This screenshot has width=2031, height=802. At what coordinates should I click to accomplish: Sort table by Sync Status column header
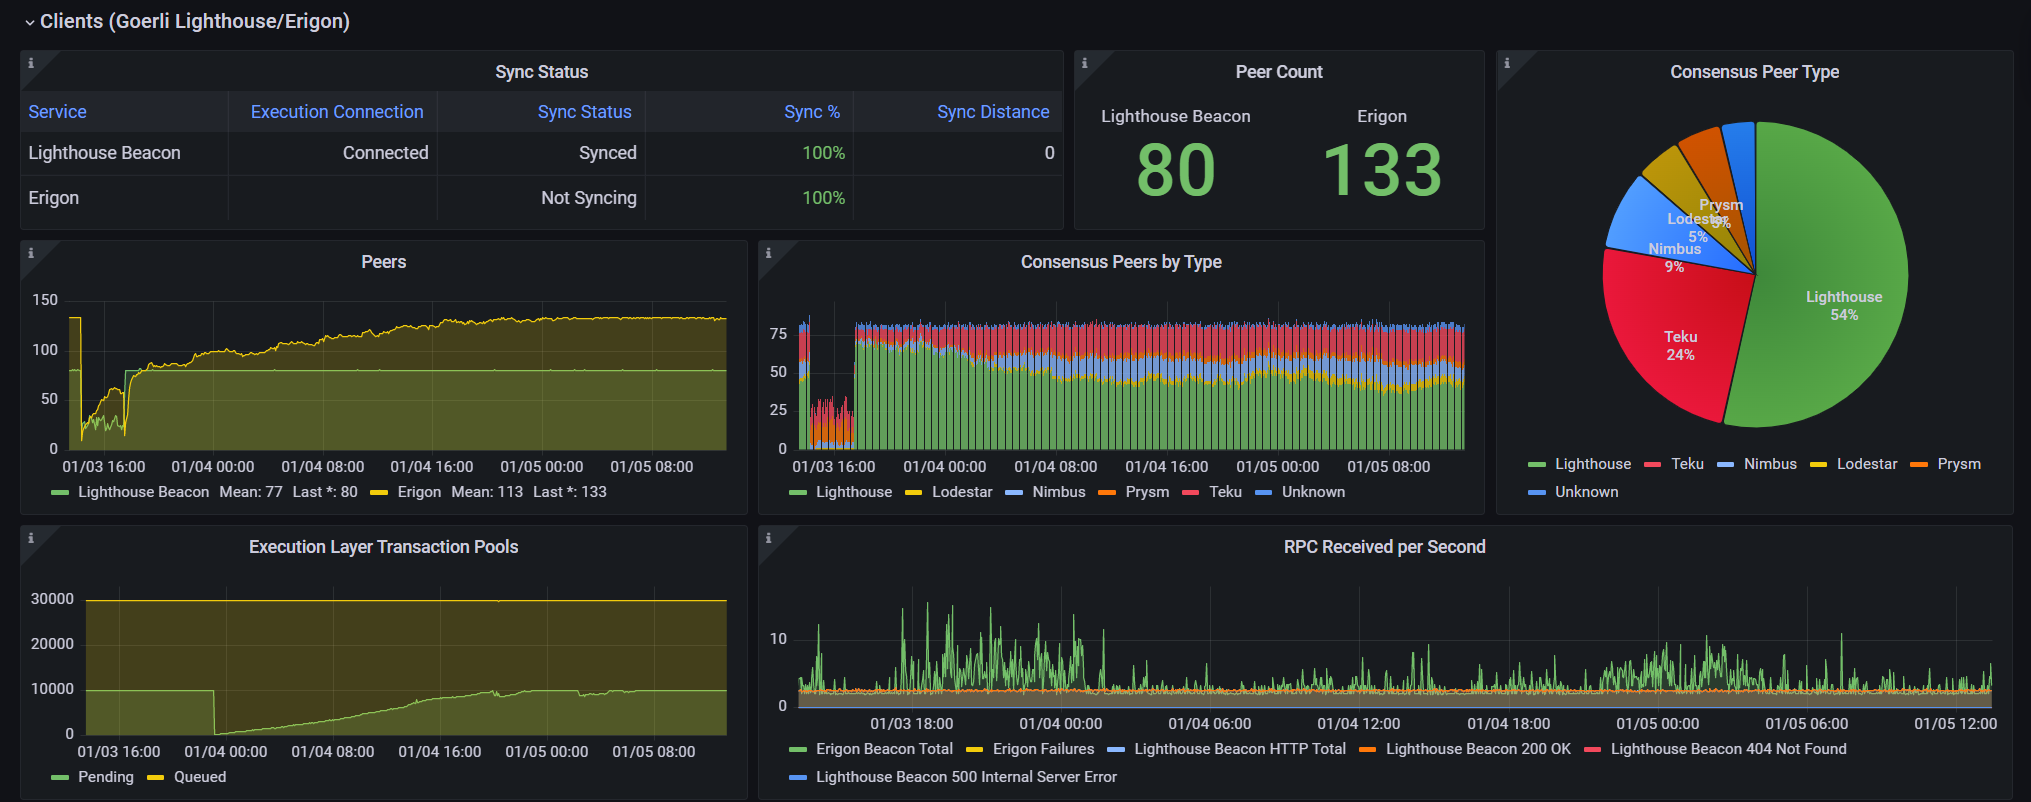pos(584,112)
